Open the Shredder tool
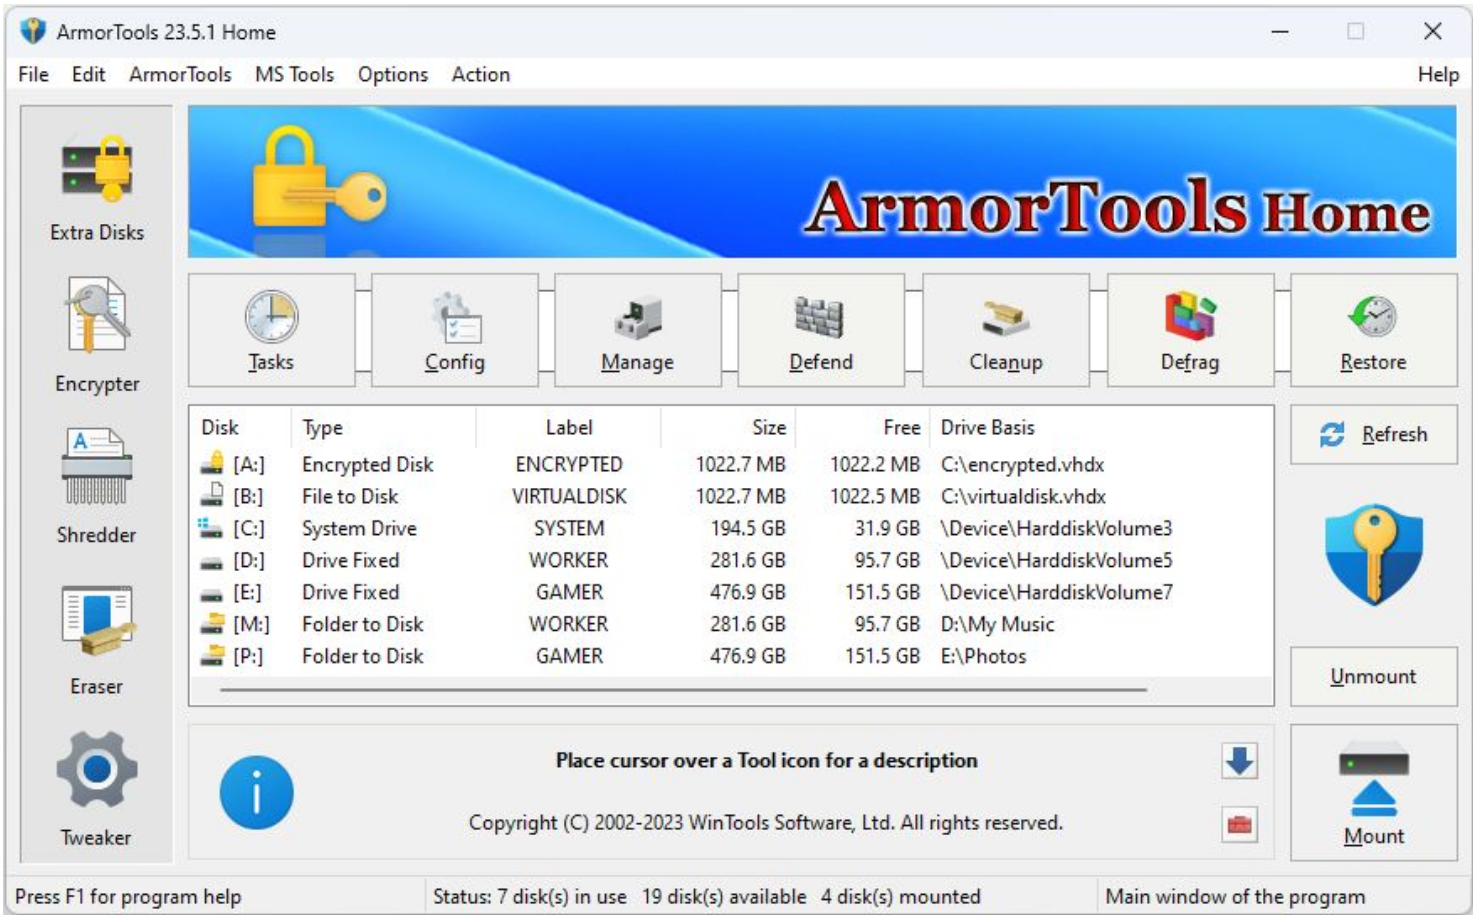1473x915 pixels. click(96, 480)
